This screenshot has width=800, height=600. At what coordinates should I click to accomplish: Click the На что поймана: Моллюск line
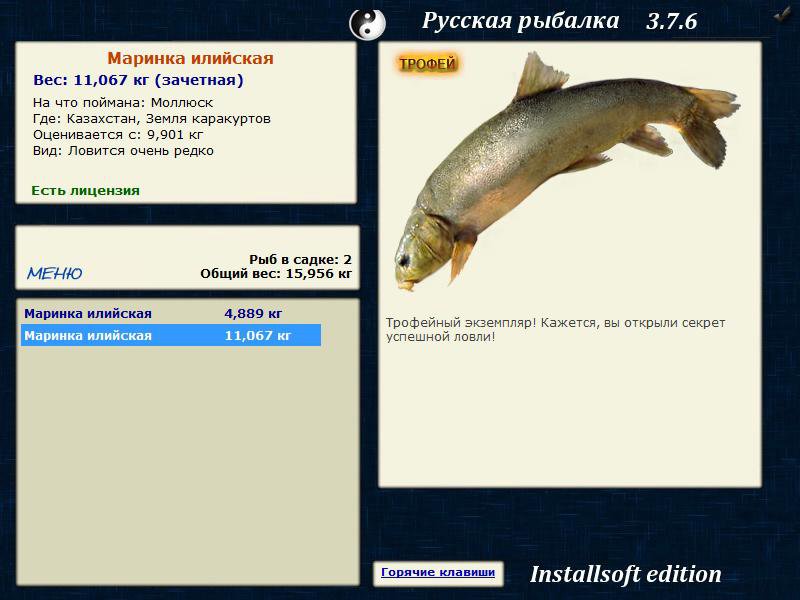123,103
